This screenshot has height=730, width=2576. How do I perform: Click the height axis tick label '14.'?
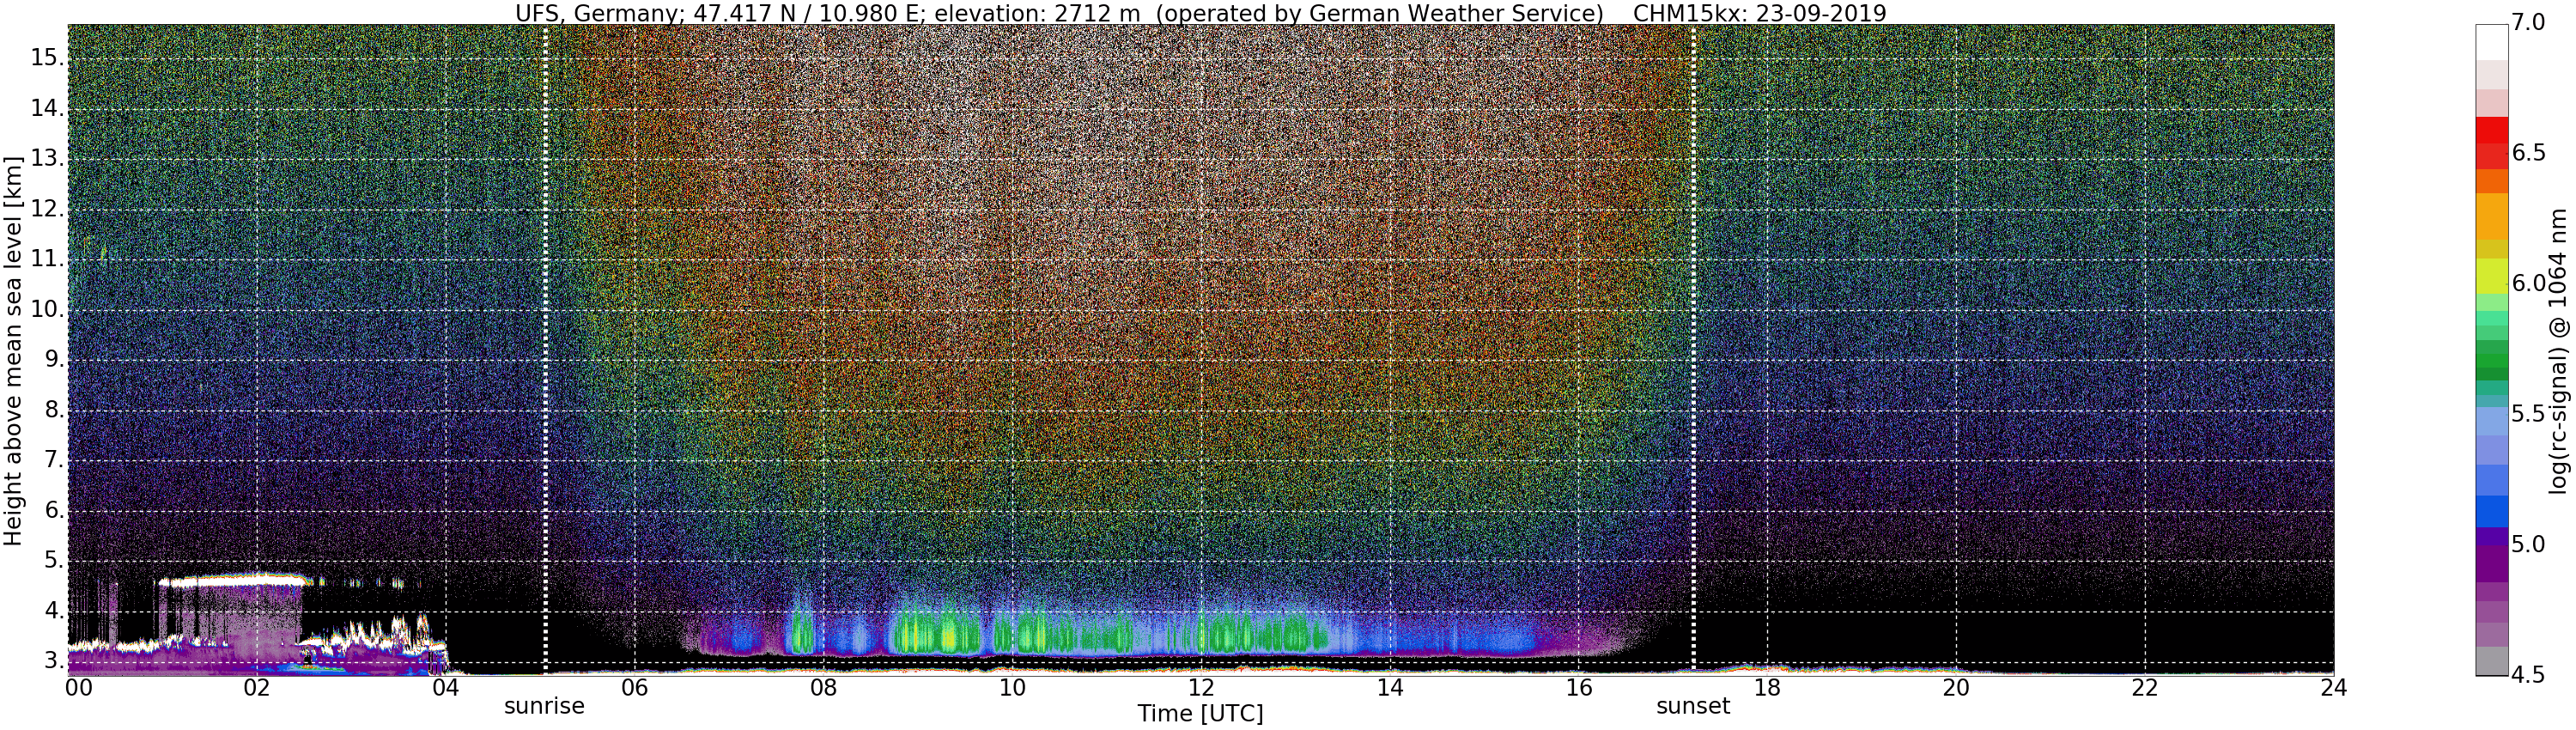click(46, 109)
